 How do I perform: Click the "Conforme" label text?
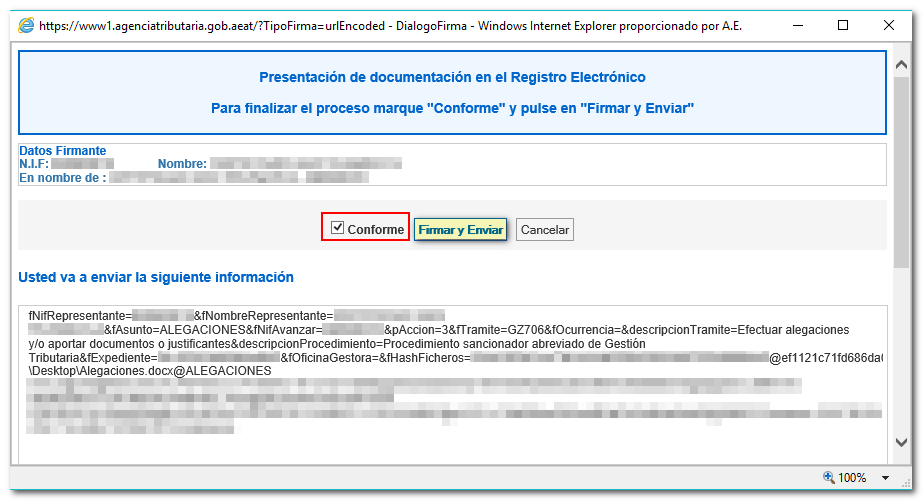376,229
